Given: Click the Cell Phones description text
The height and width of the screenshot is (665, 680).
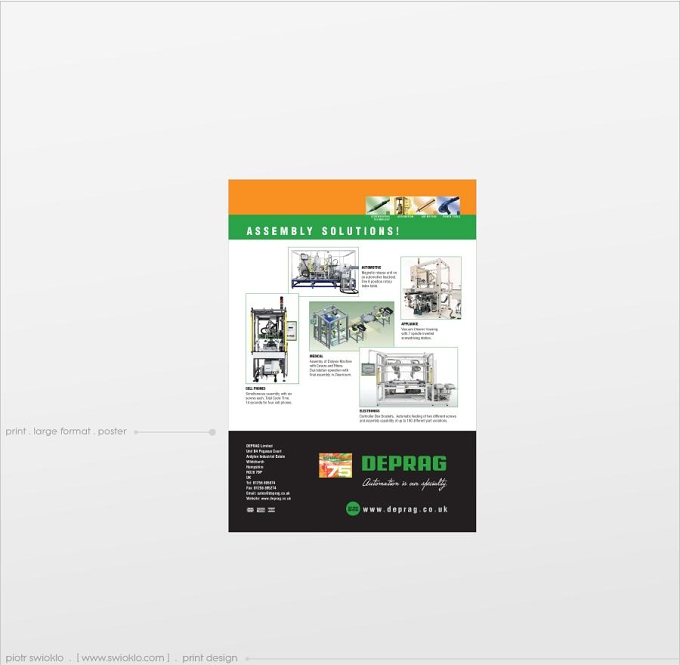Looking at the screenshot, I should click(269, 396).
